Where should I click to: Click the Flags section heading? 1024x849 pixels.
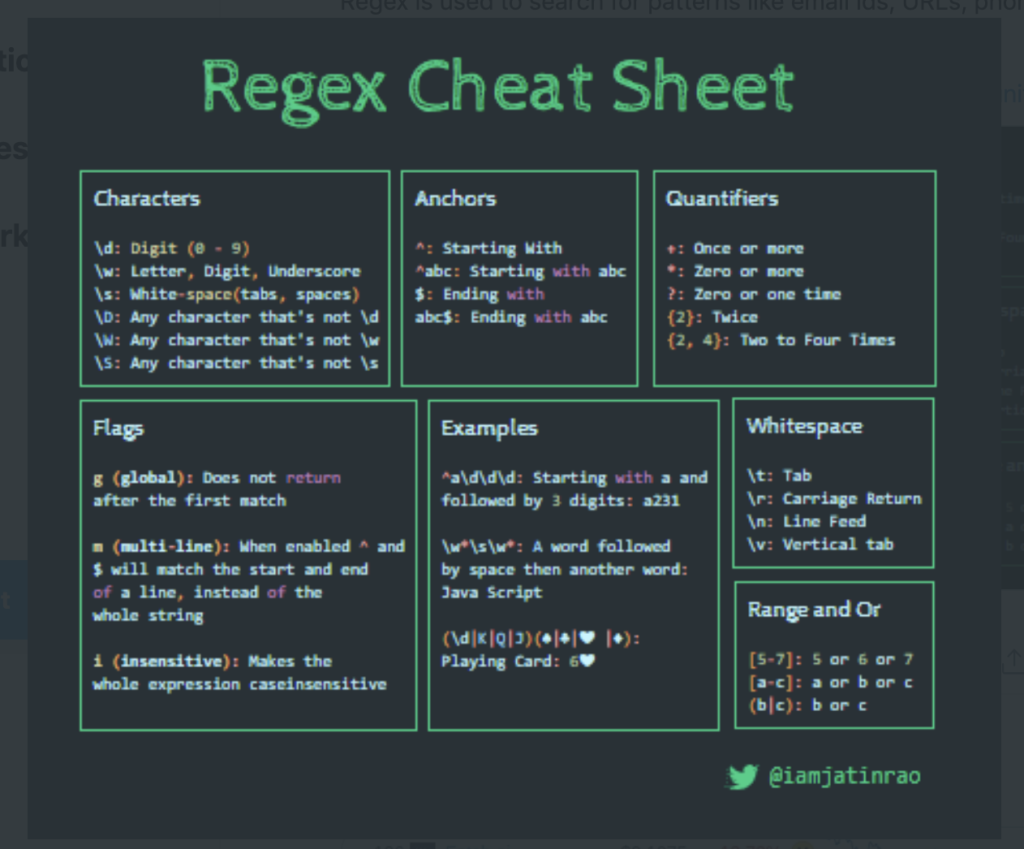pos(118,429)
